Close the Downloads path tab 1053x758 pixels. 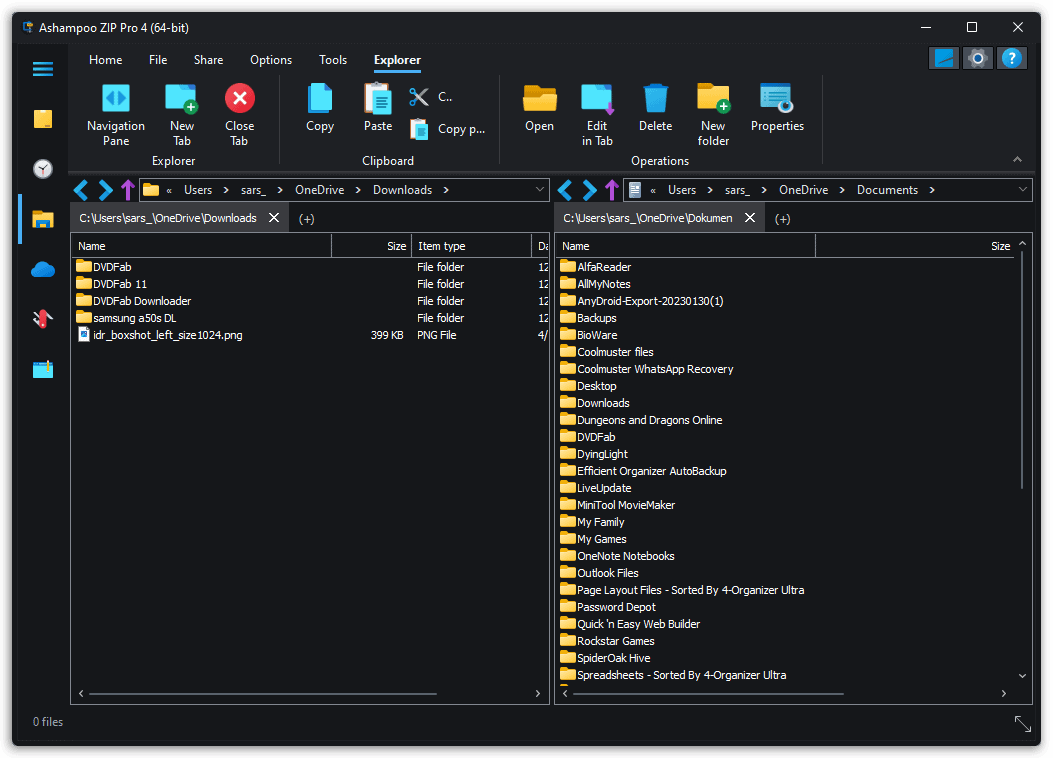click(274, 218)
